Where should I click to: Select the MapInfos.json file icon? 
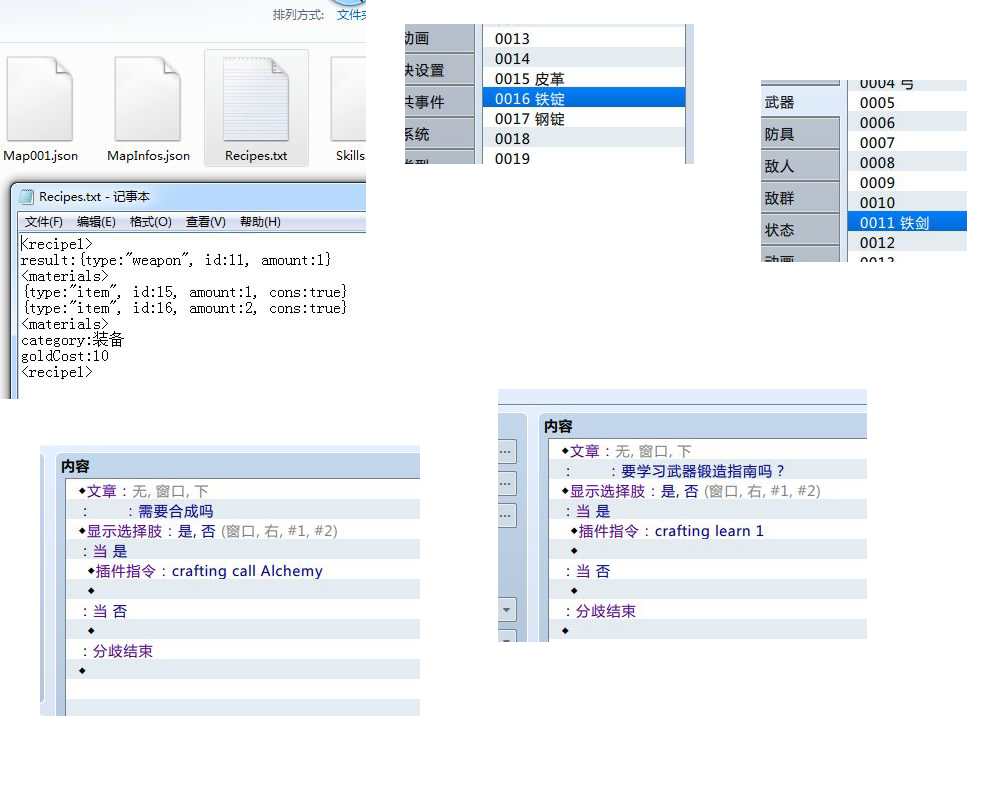pos(148,100)
